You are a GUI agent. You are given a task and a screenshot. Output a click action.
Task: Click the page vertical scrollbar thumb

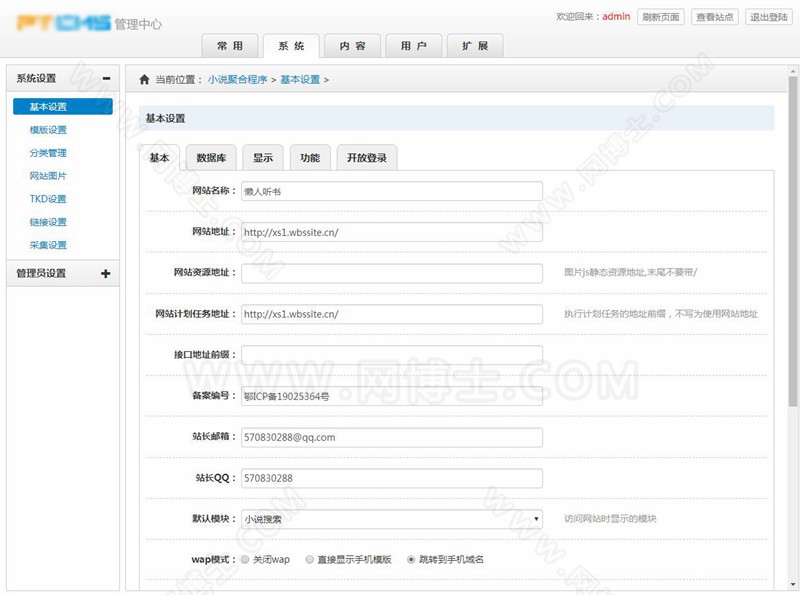coord(792,241)
